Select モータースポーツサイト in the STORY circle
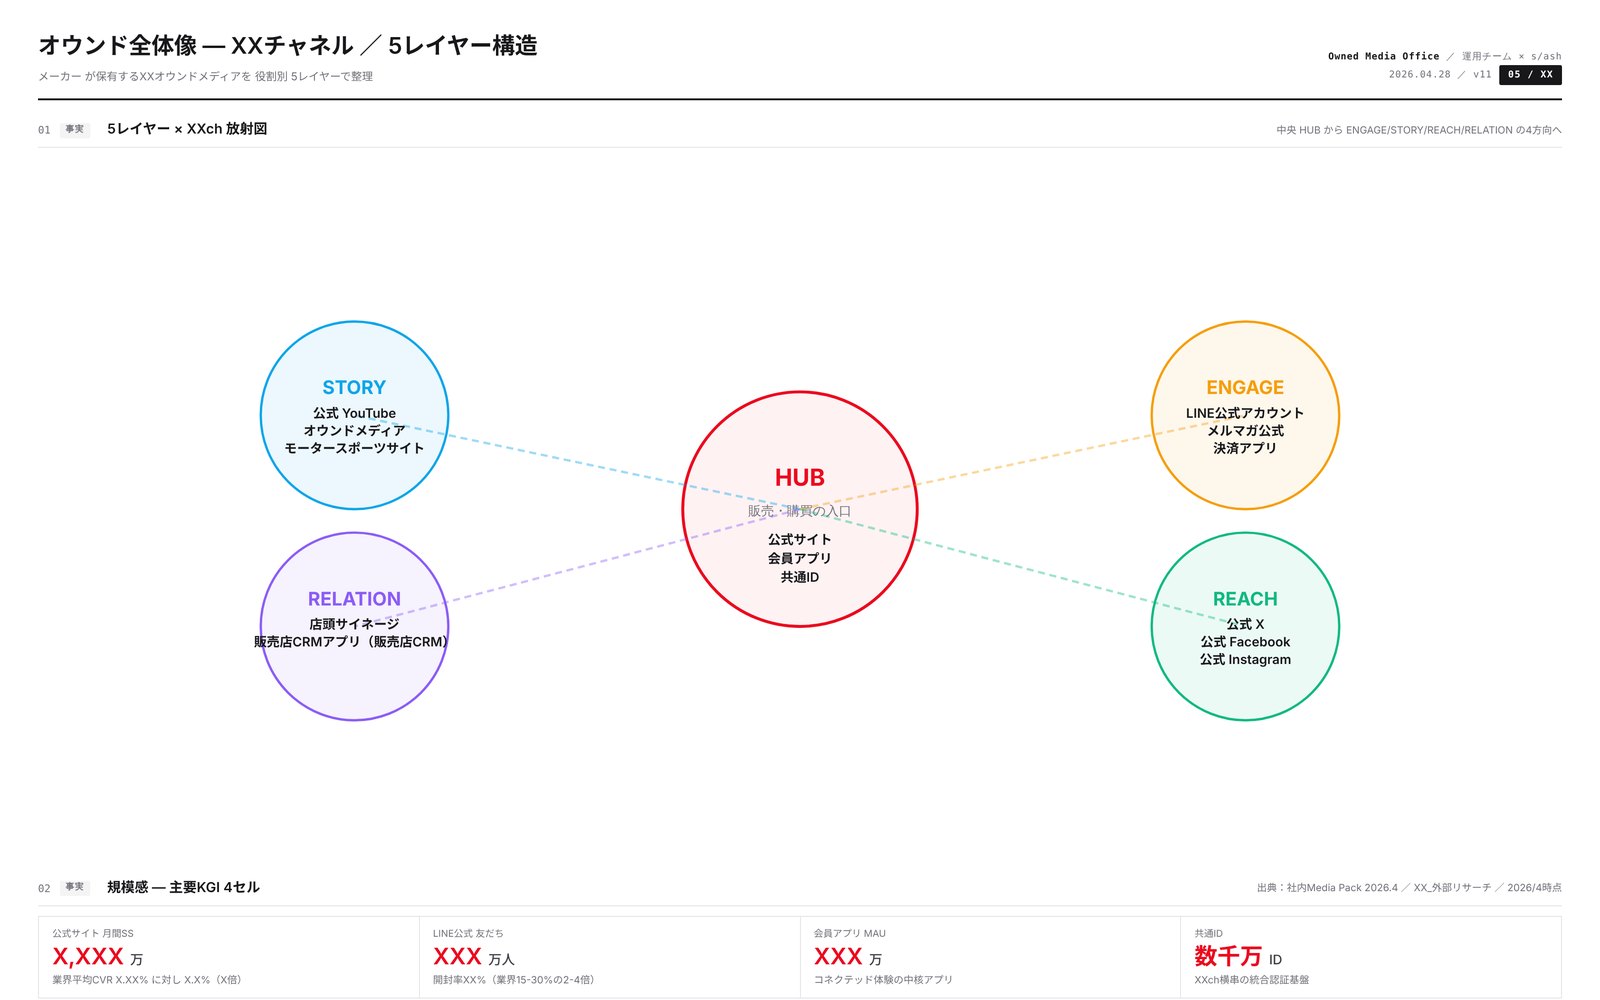This screenshot has width=1600, height=1000. [354, 448]
